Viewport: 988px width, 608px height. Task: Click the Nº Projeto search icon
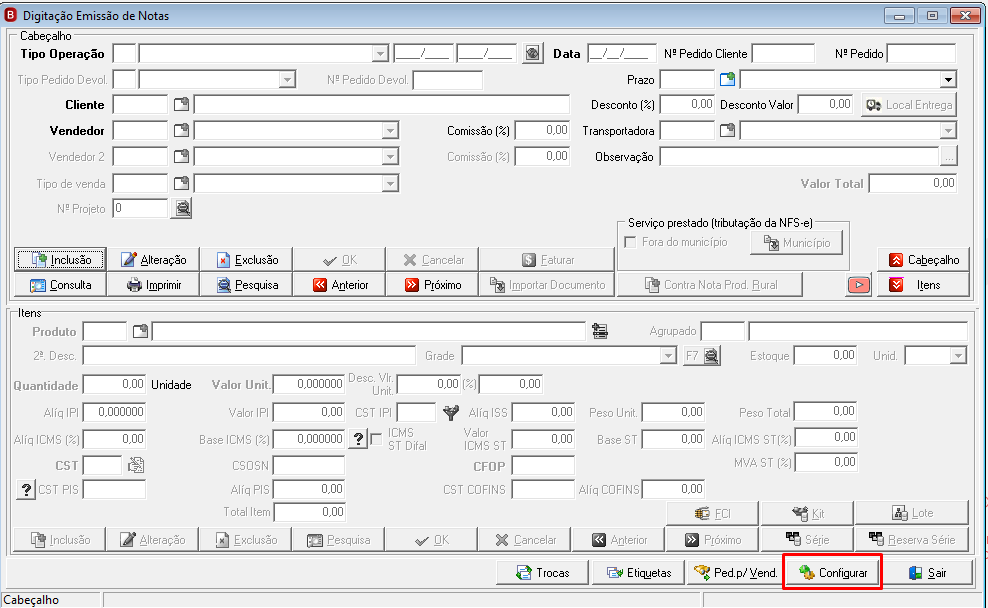pos(182,208)
